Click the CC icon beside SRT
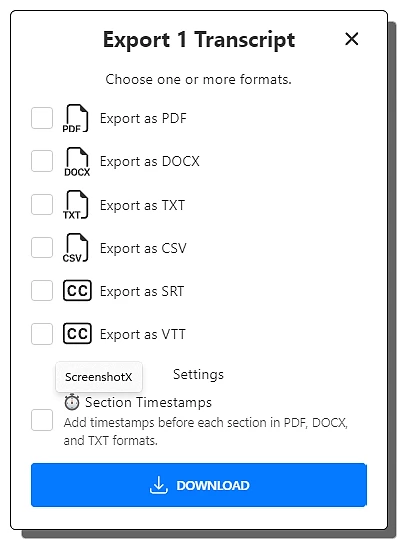Screen dimensions: 397x539 (x=77, y=290)
